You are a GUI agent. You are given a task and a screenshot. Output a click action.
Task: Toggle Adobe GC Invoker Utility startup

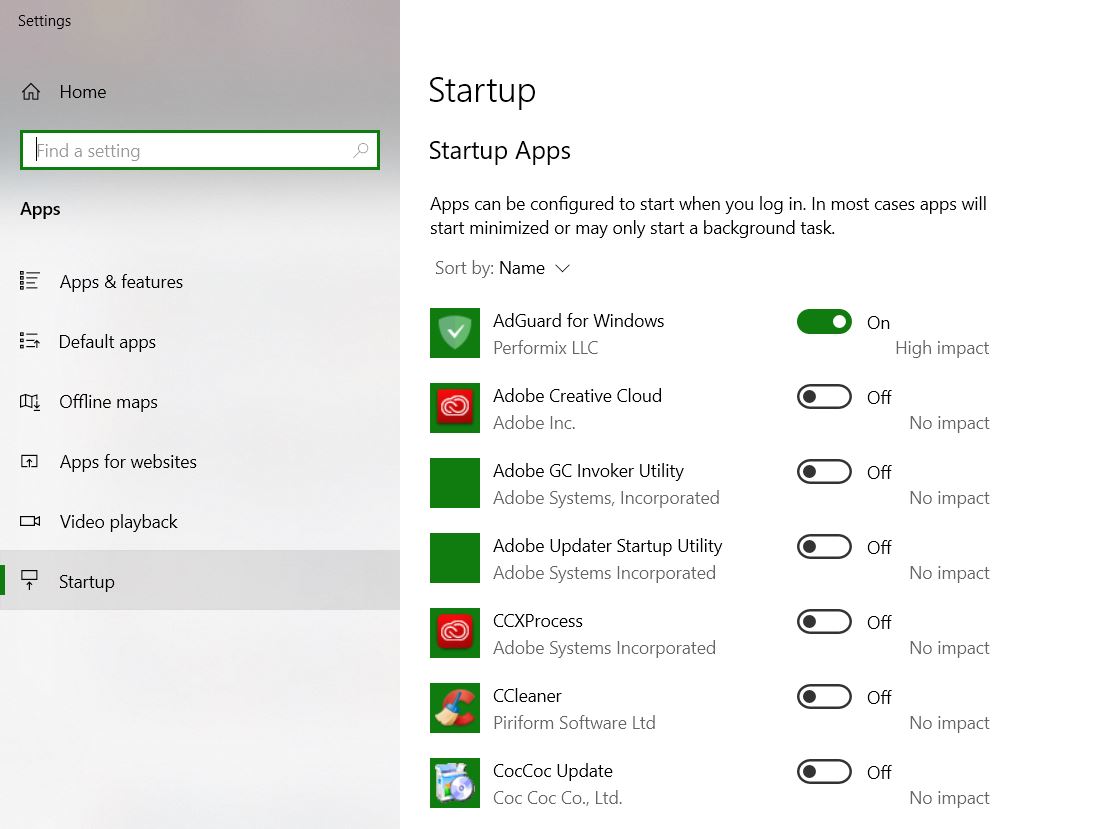[824, 472]
